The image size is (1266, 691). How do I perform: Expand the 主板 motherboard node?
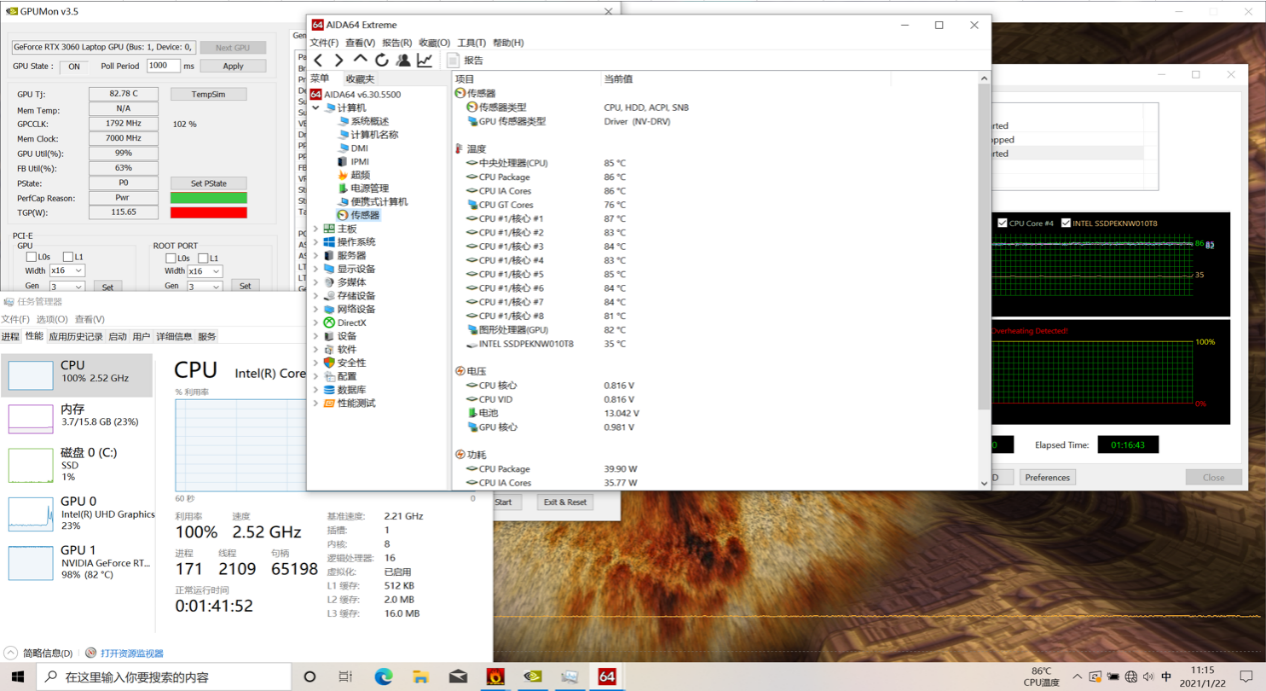(x=316, y=229)
